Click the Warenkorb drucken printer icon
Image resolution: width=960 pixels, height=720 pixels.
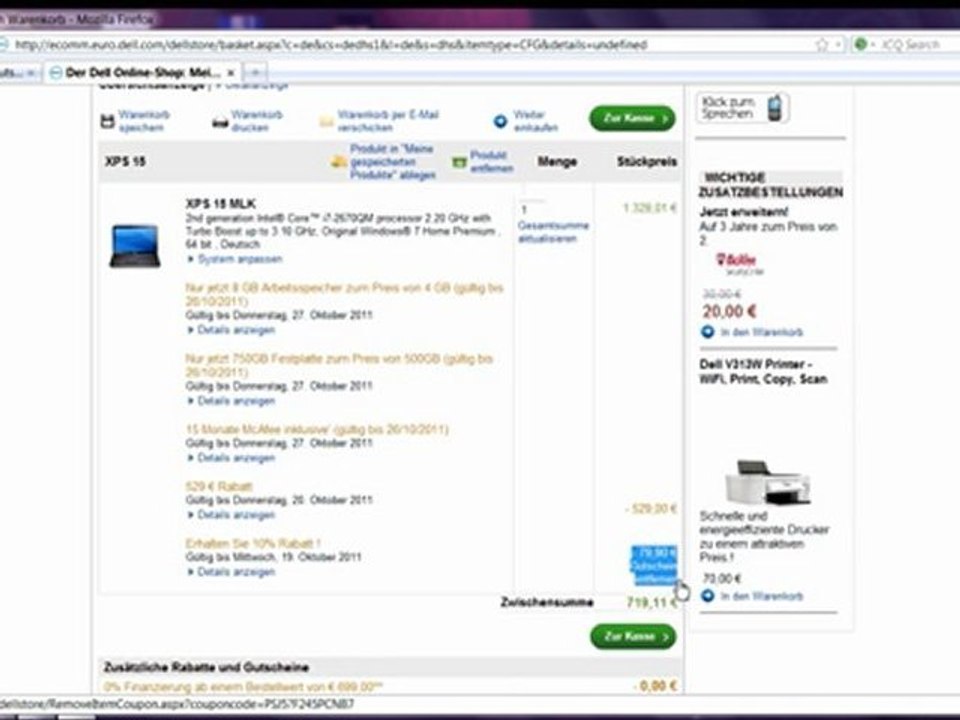click(x=220, y=122)
